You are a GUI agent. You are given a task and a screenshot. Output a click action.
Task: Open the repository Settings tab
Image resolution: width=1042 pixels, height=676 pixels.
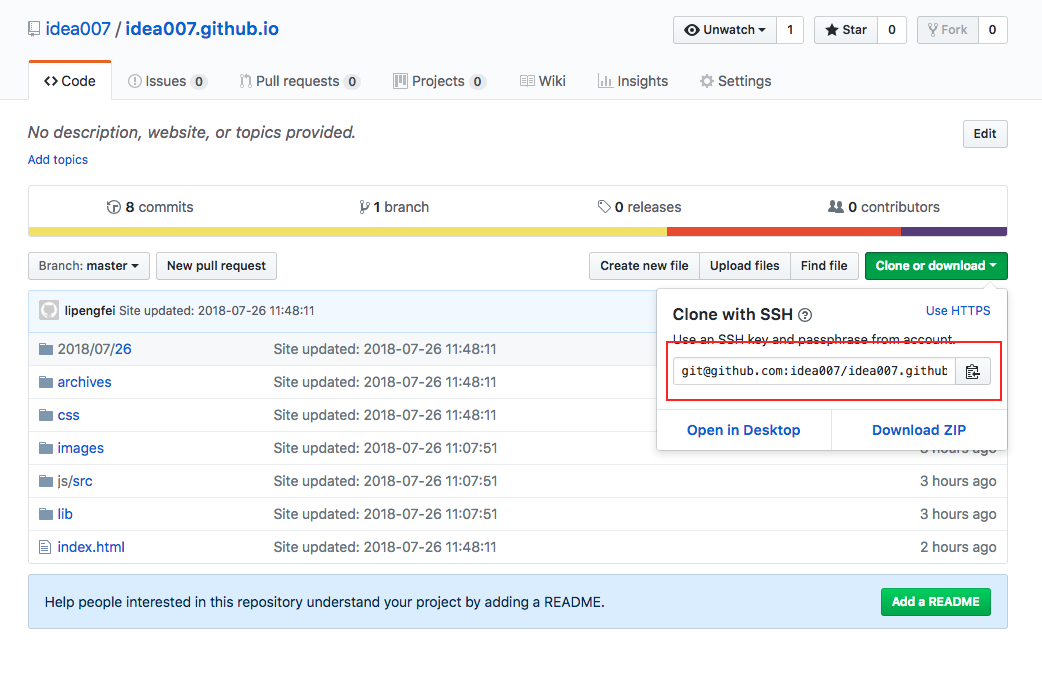[x=735, y=81]
